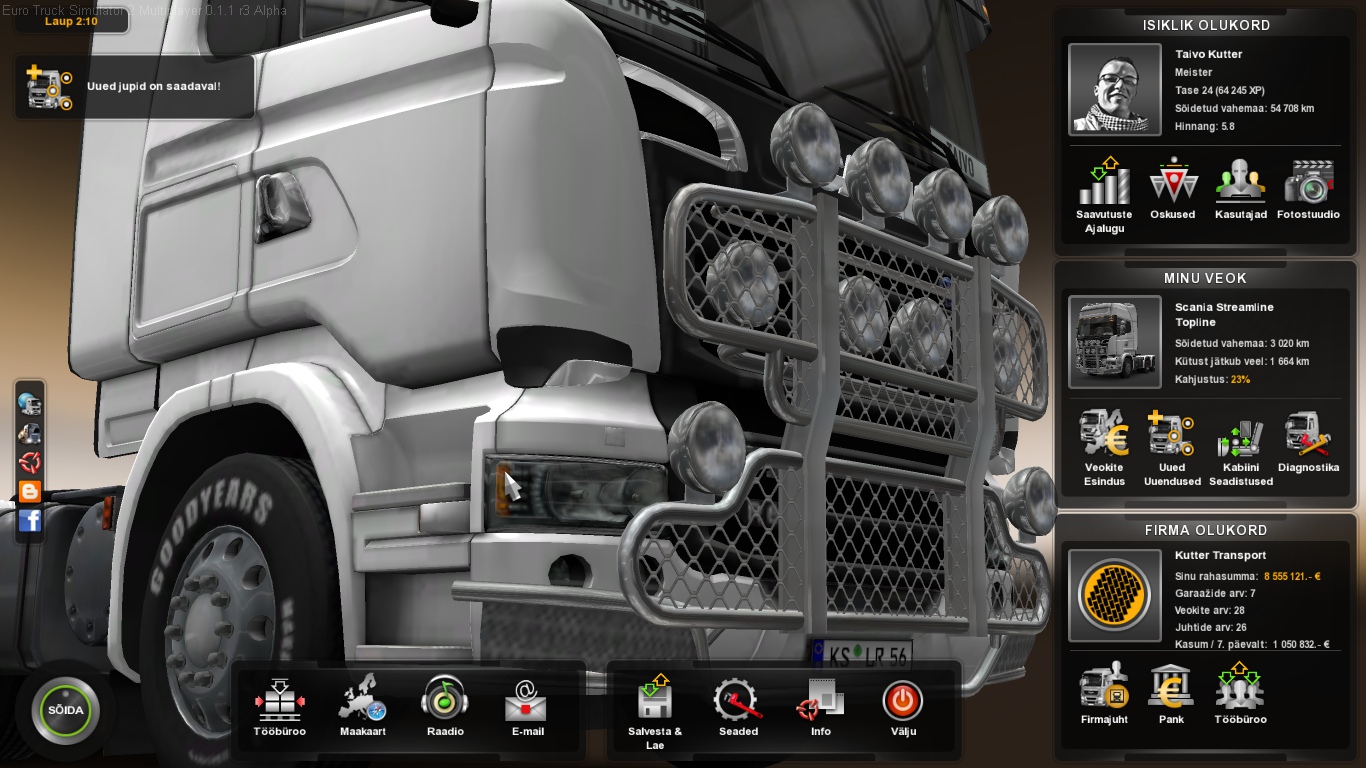
Task: Open the Facebook page link
Action: click(x=30, y=520)
